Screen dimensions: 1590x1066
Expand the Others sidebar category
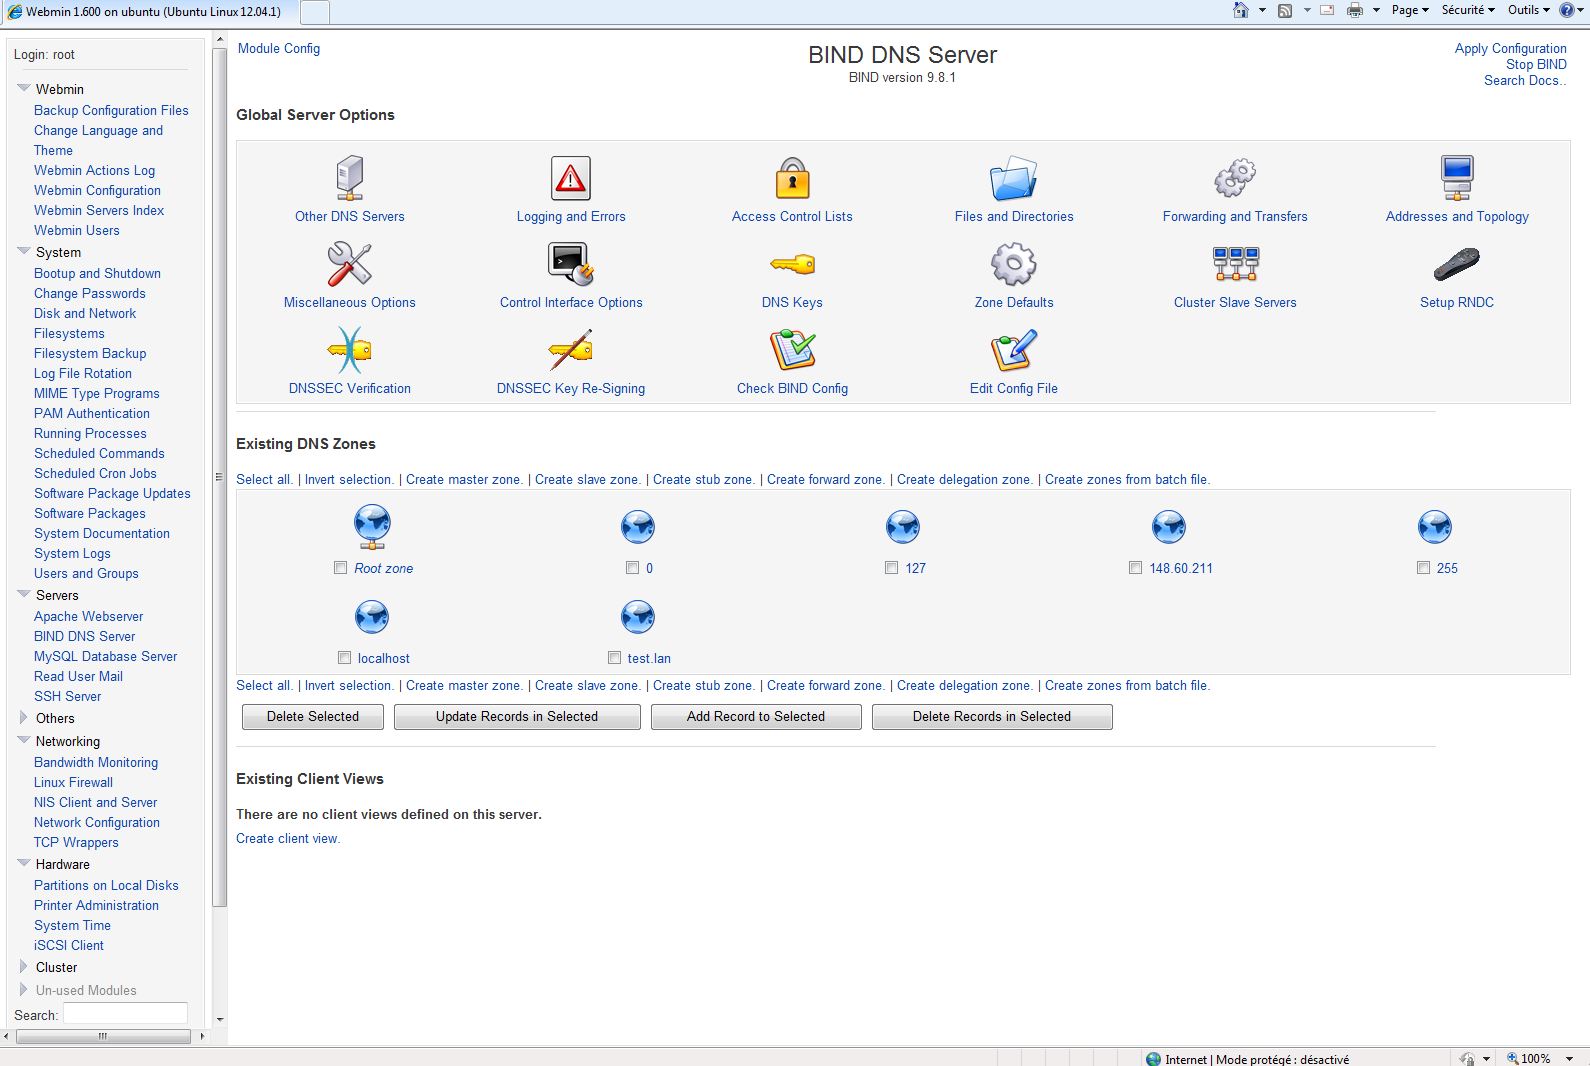(24, 717)
